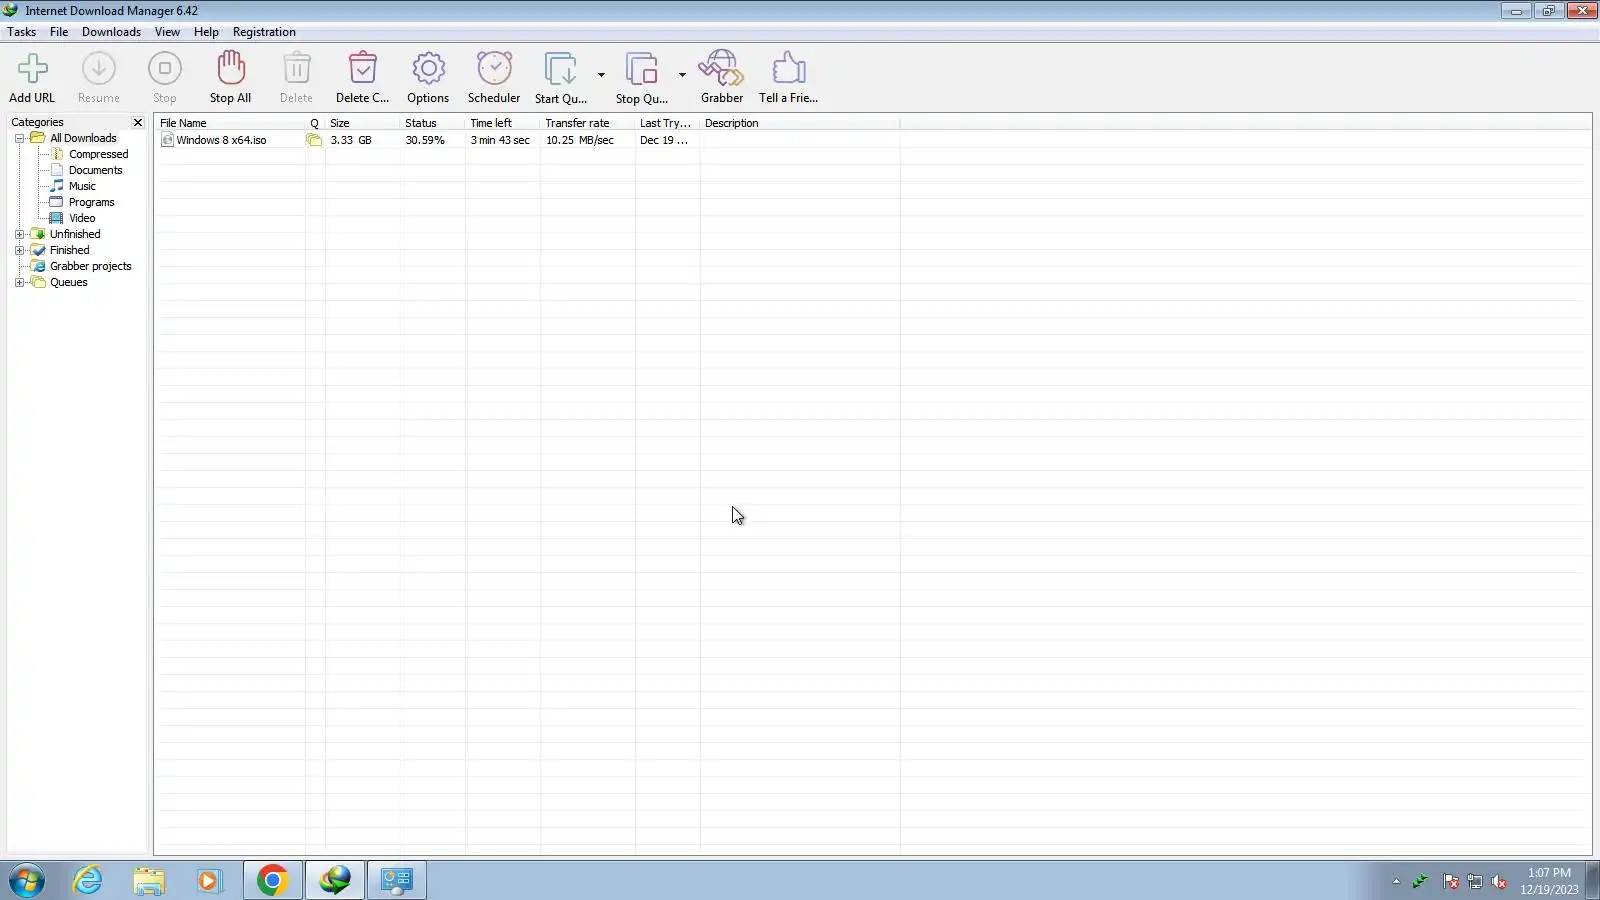Collapse the All Downloads tree node

pos(19,139)
